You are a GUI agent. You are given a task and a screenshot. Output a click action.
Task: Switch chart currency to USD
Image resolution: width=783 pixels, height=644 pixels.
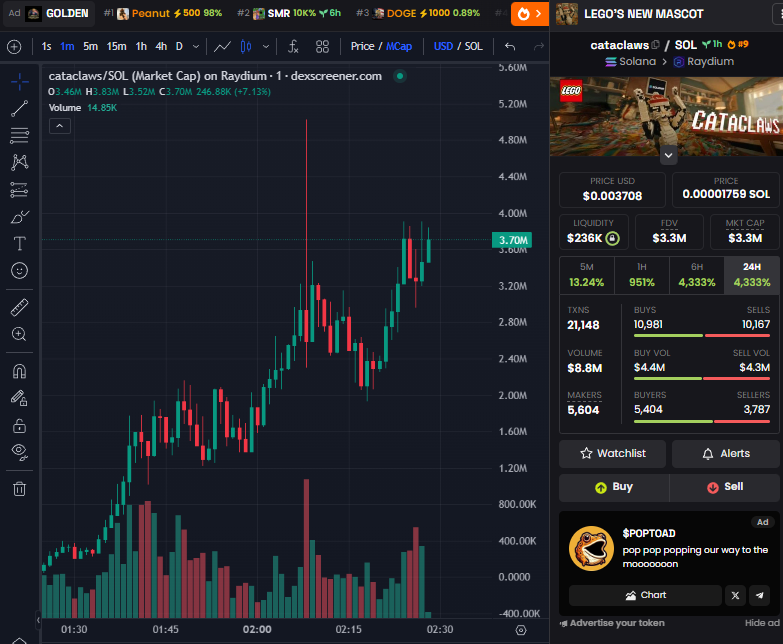(443, 46)
